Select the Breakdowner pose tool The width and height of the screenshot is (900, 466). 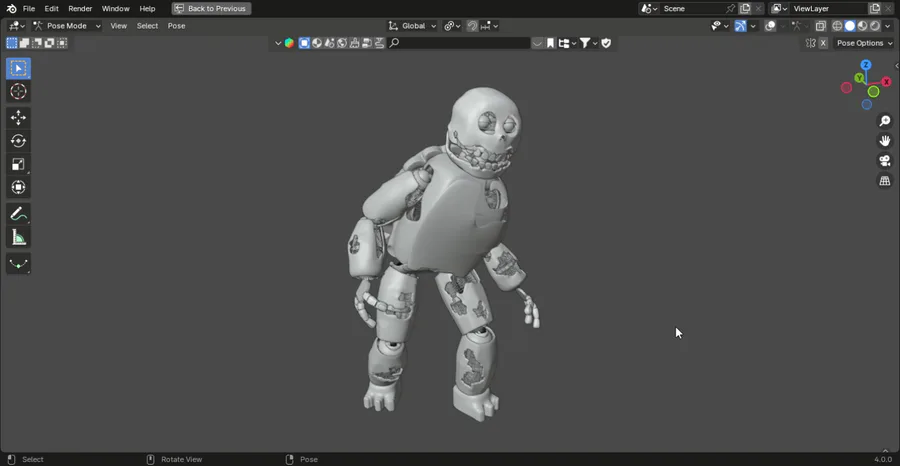[x=18, y=264]
